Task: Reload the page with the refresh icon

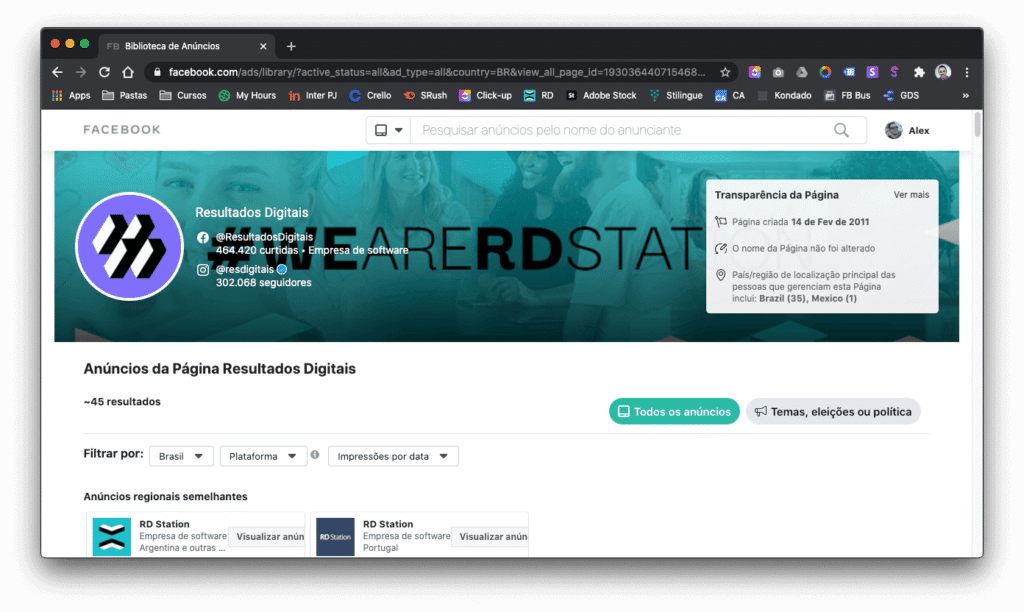Action: tap(104, 72)
